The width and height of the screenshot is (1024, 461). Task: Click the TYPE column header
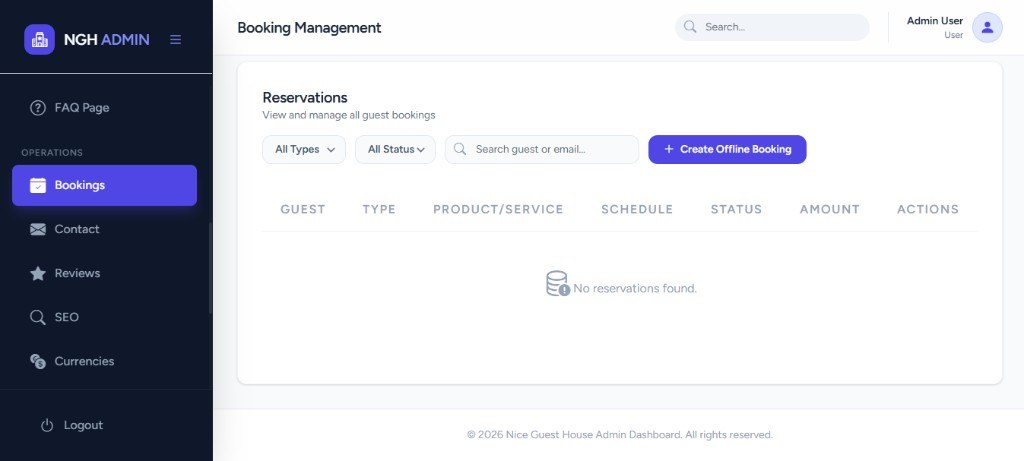[379, 210]
